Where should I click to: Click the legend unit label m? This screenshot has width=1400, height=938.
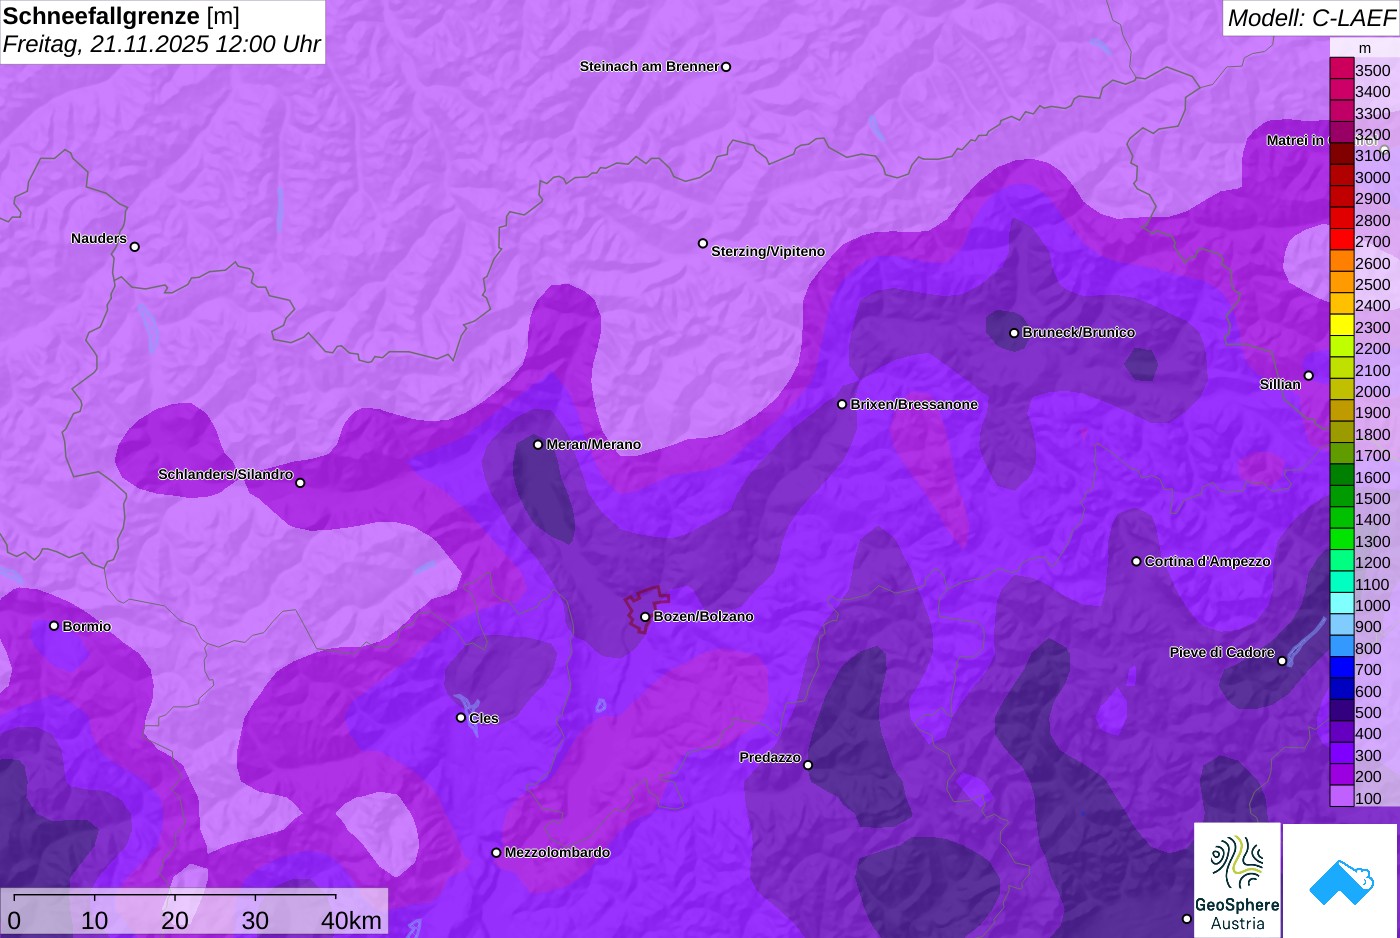[x=1365, y=48]
